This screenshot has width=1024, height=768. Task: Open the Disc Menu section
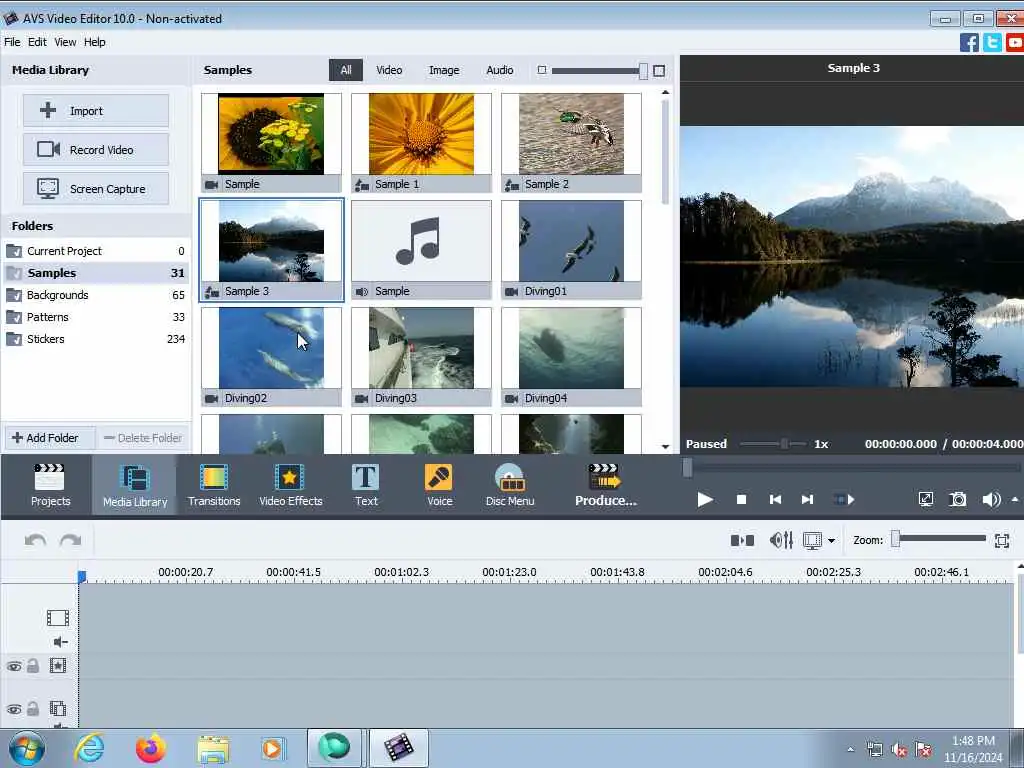509,485
